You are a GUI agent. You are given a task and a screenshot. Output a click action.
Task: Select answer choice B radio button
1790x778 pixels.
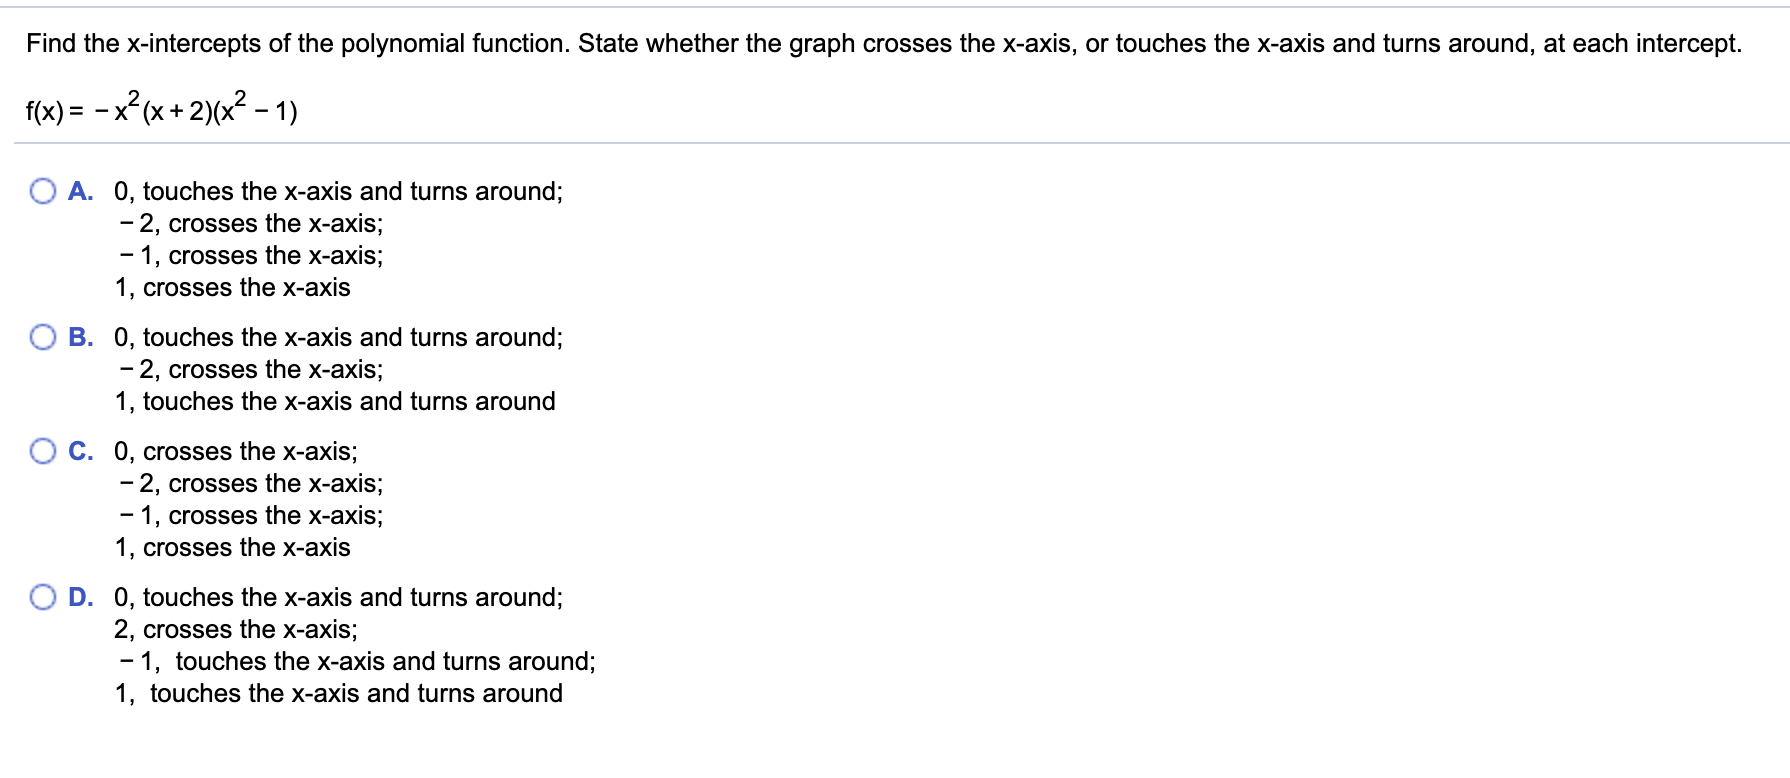[42, 338]
